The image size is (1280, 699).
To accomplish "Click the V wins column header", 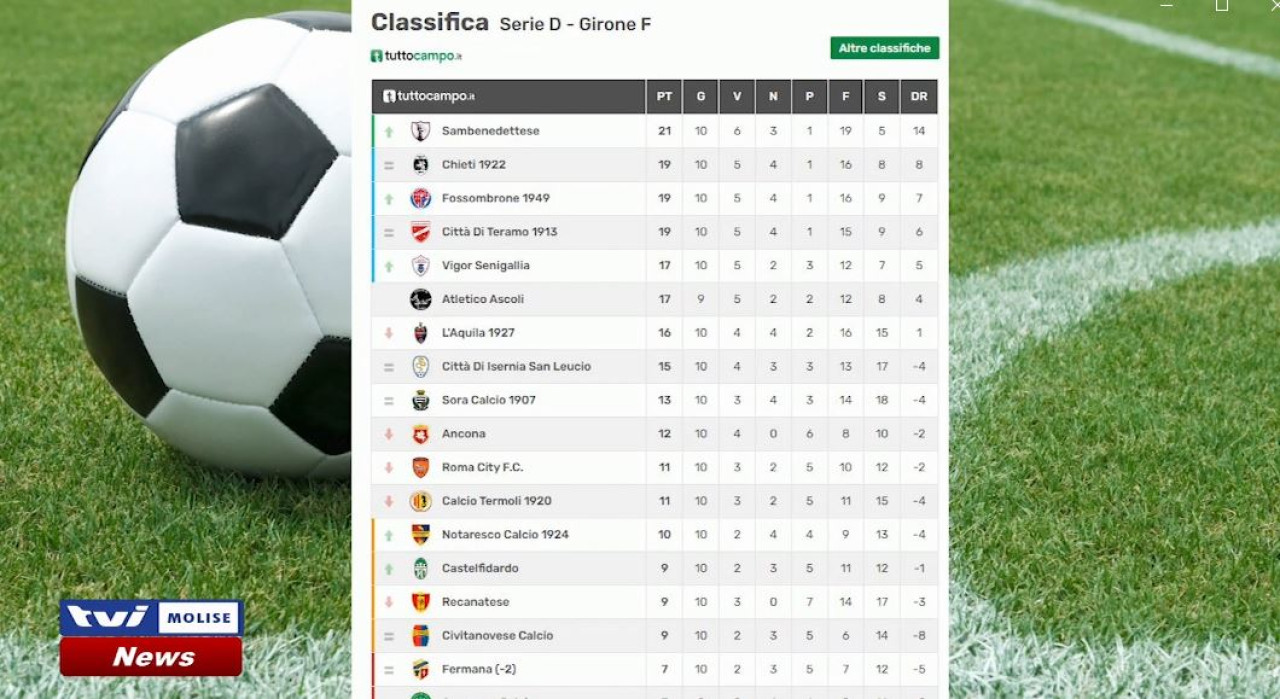I will tap(737, 97).
